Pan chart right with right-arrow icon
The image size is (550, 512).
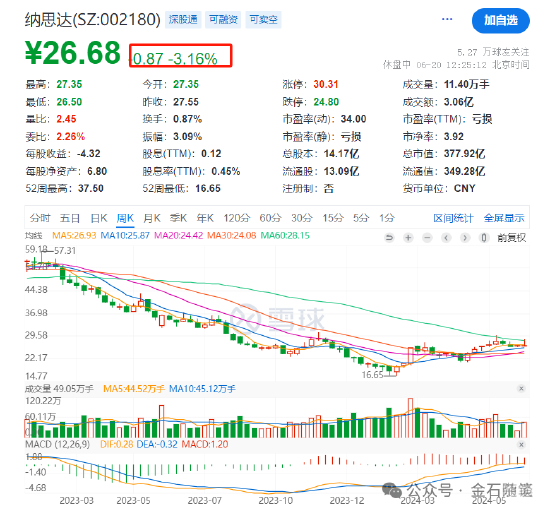tap(465, 238)
